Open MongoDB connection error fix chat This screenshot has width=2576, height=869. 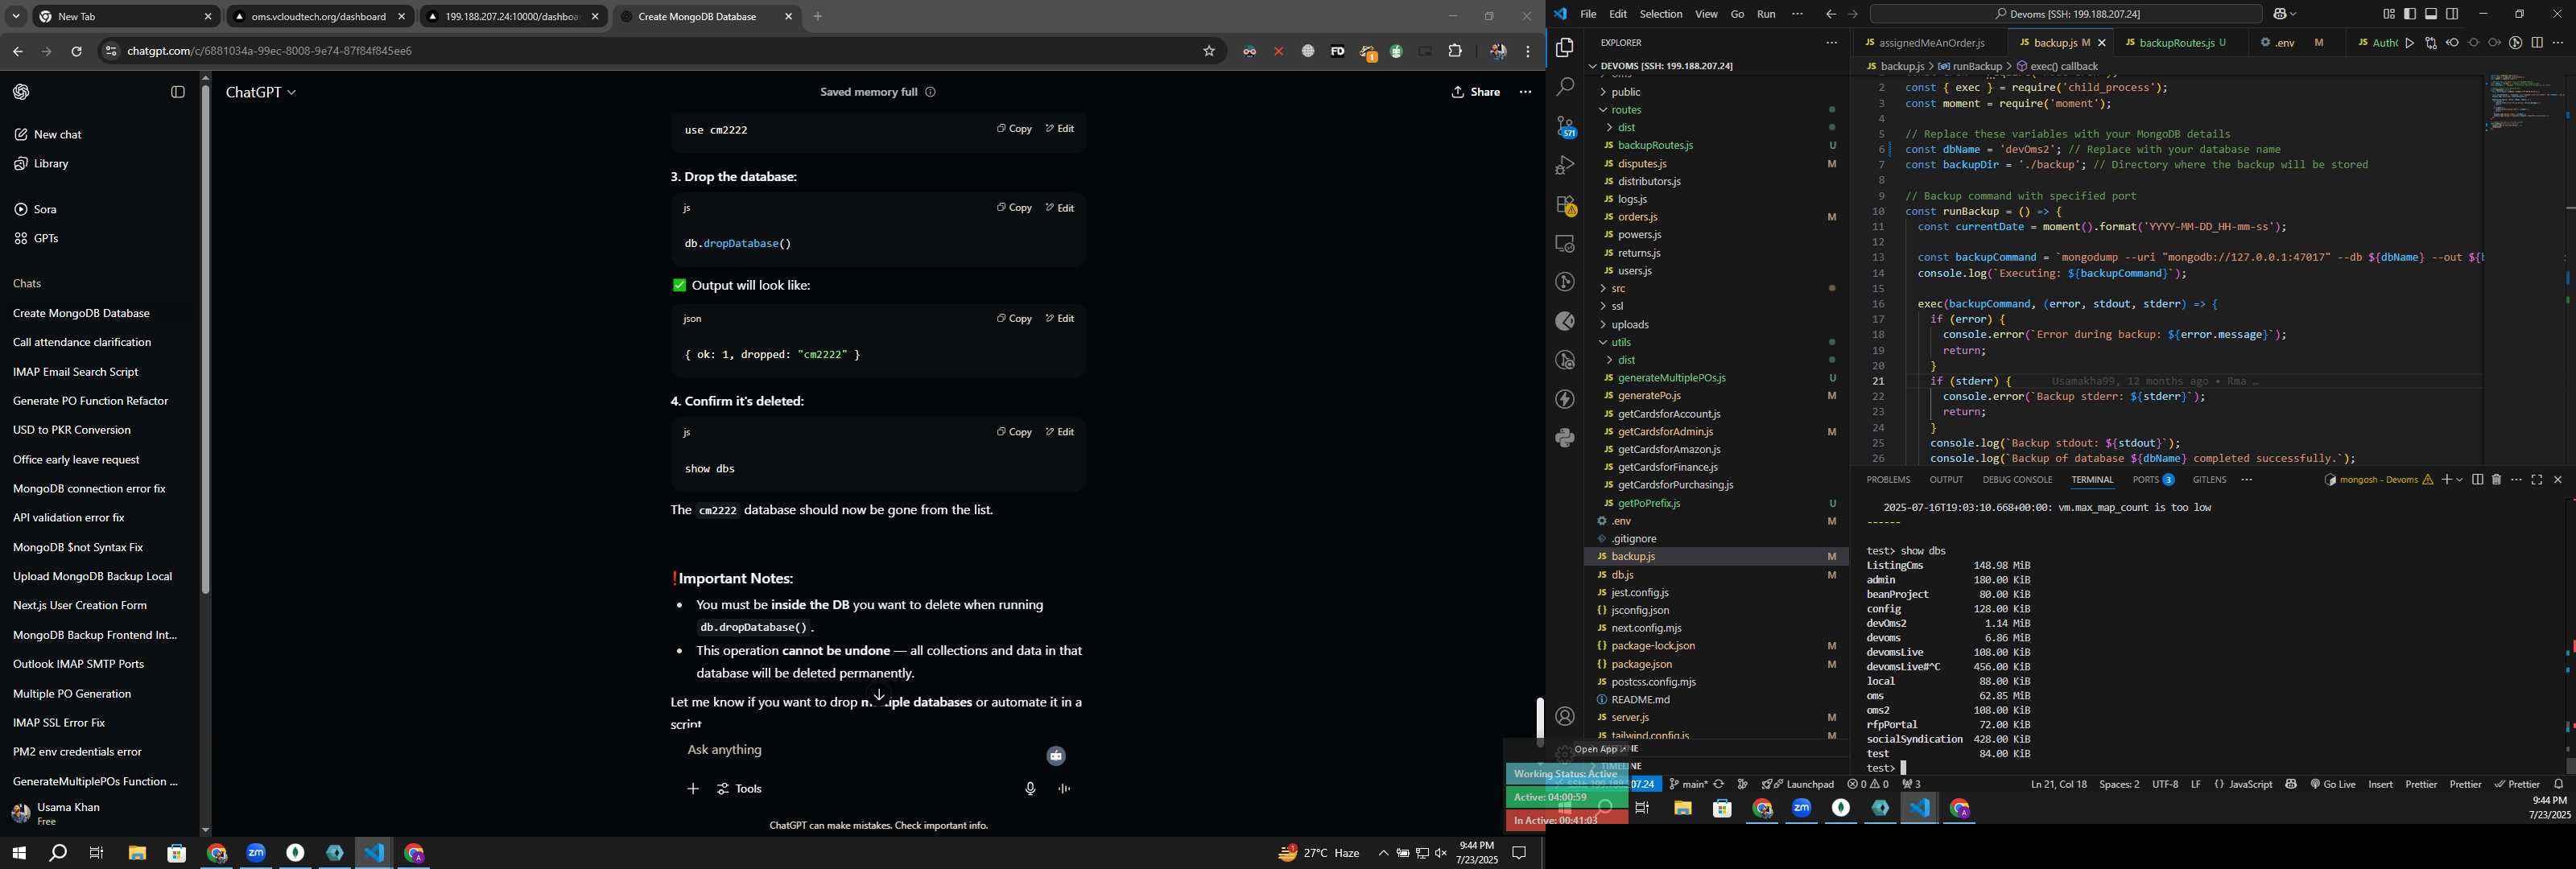90,489
